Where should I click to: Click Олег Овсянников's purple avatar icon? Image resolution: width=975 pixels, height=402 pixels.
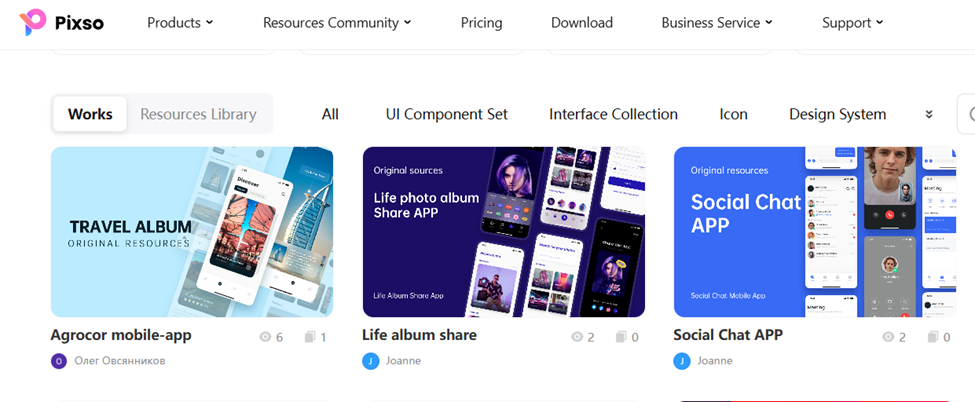point(58,361)
